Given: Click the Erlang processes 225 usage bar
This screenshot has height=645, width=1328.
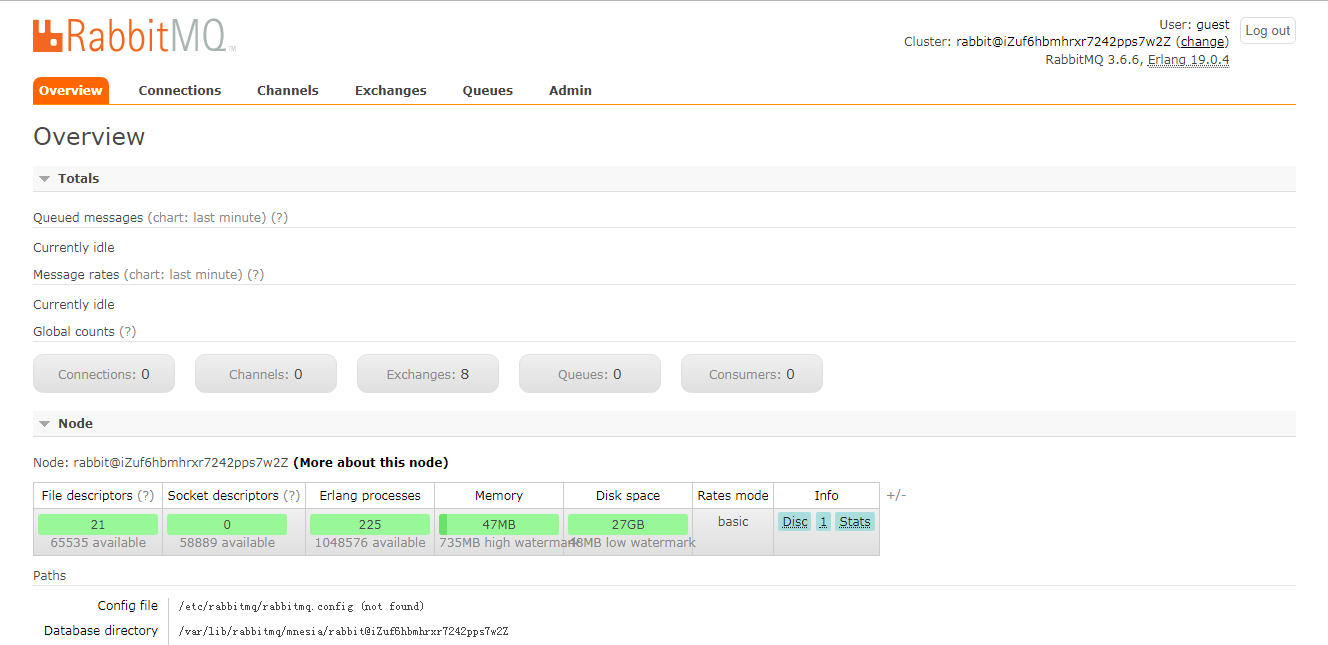Looking at the screenshot, I should point(370,524).
